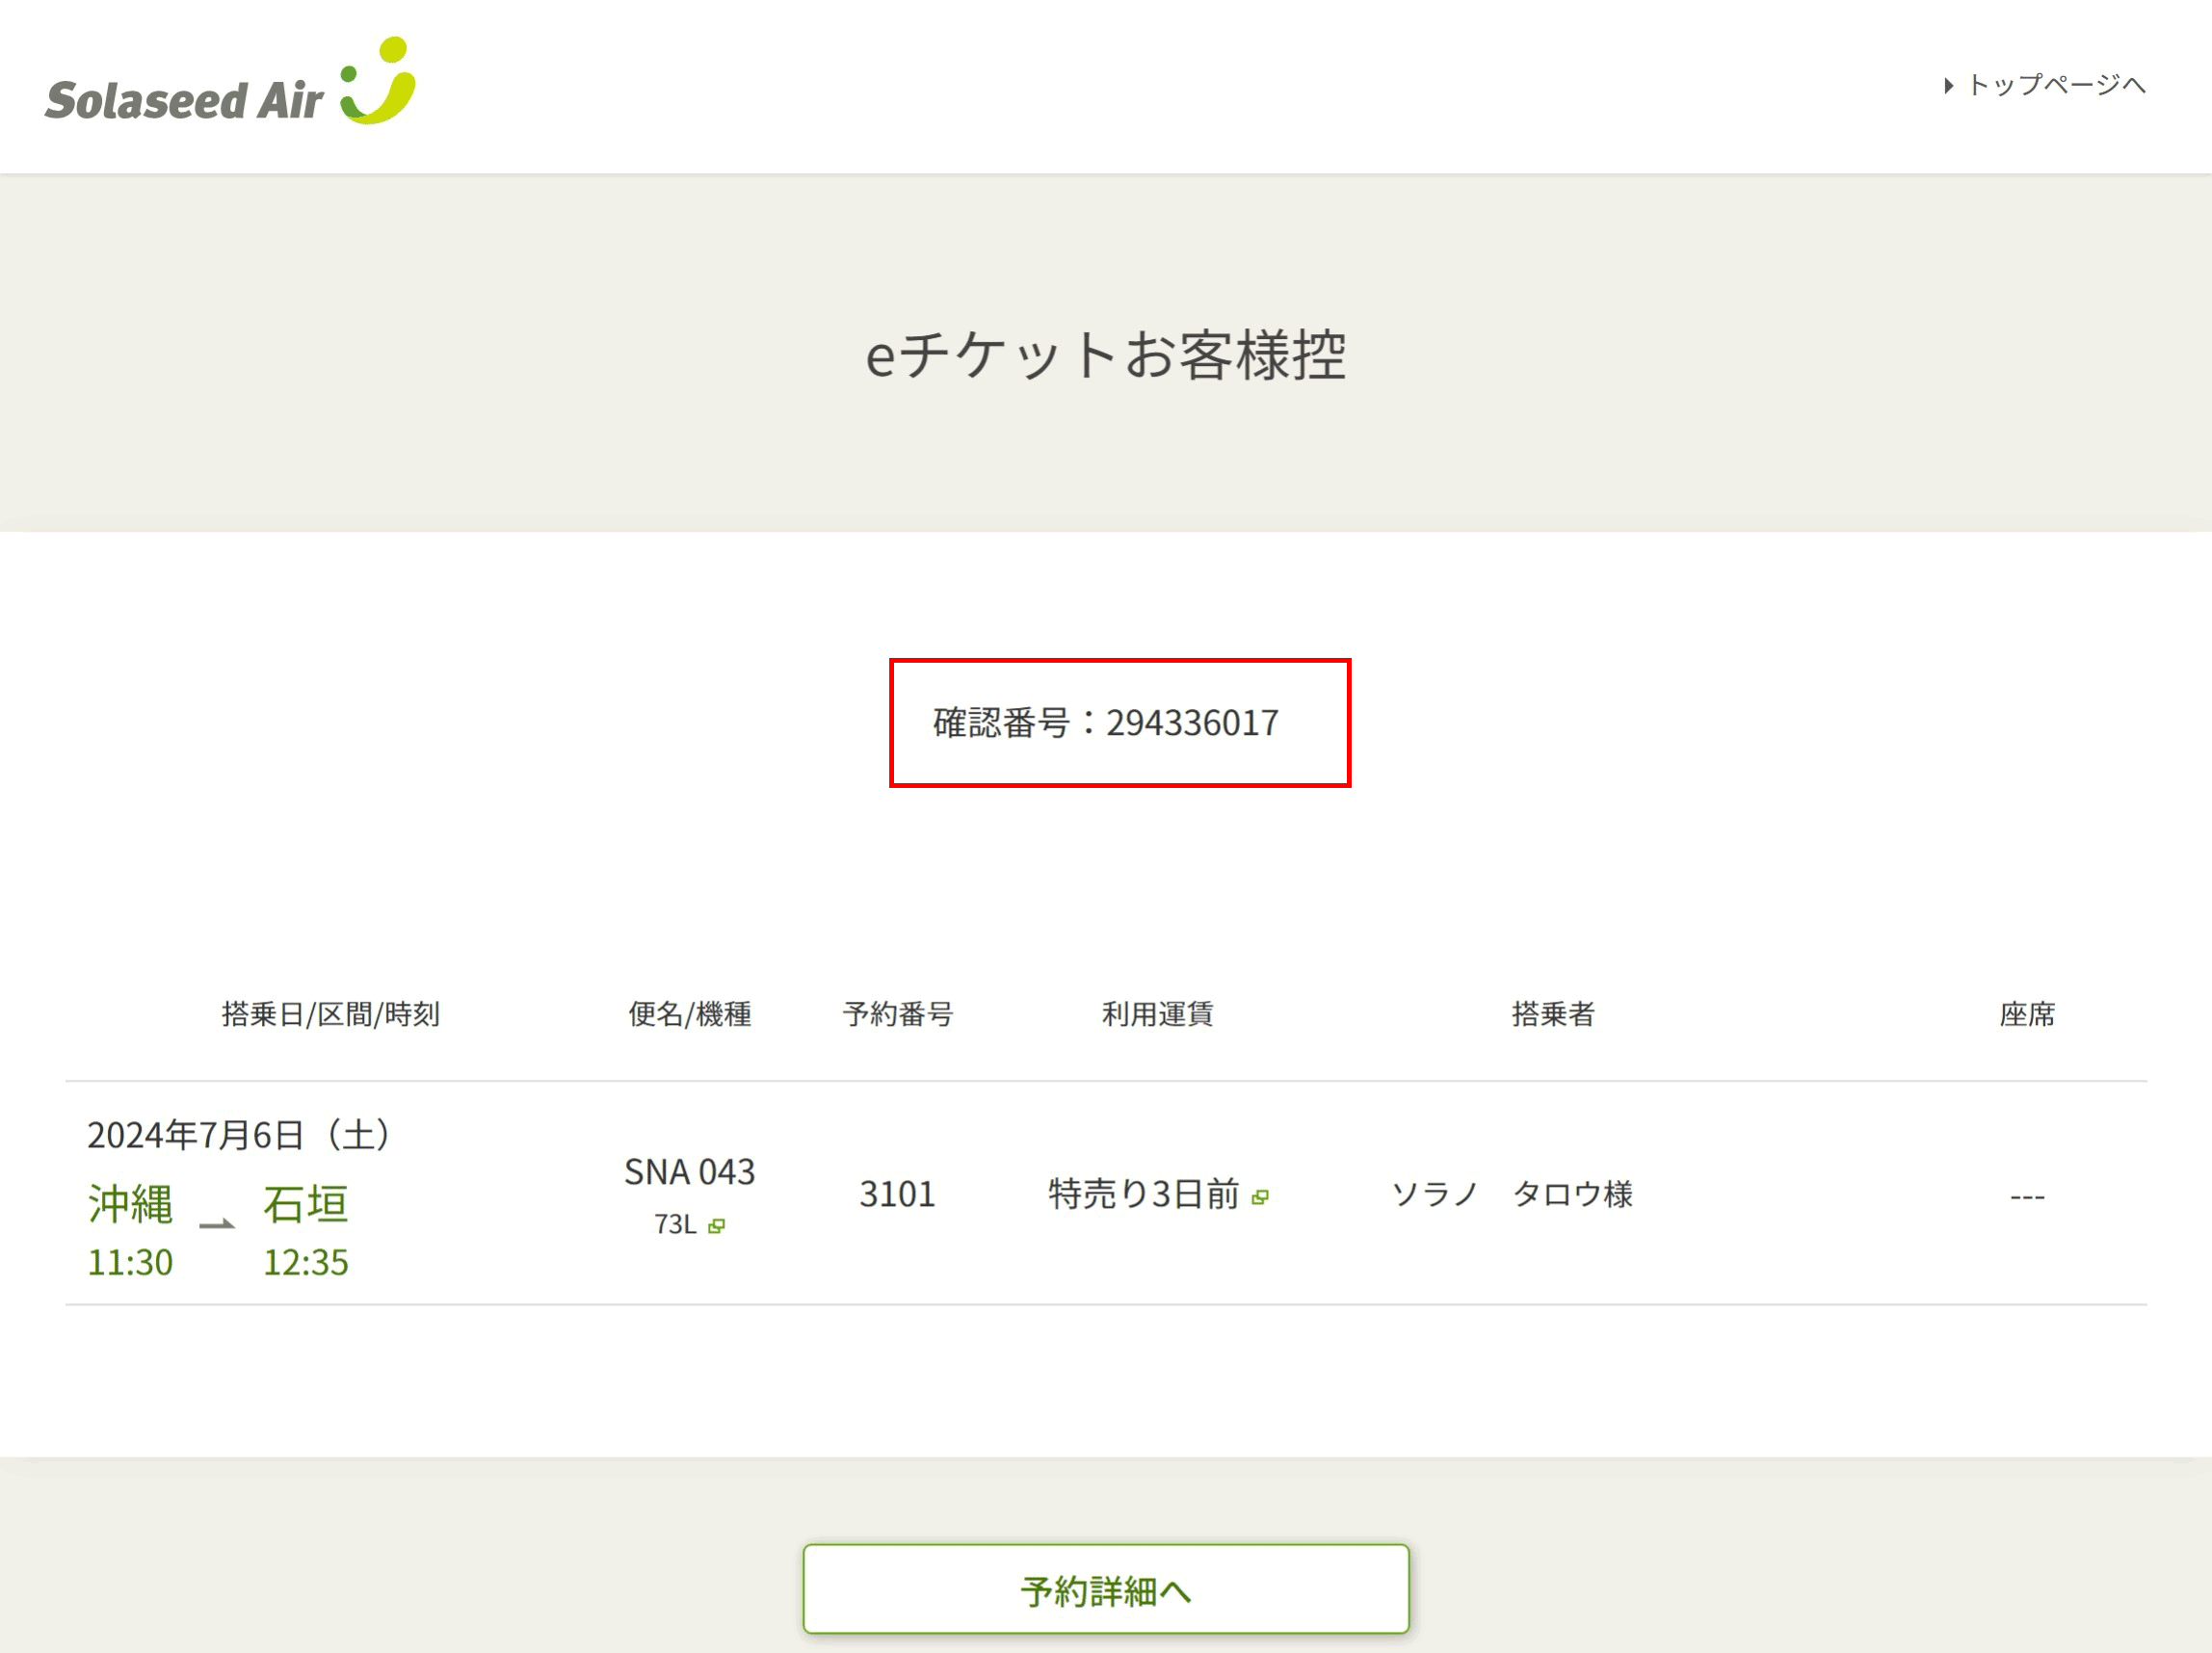Image resolution: width=2212 pixels, height=1653 pixels.
Task: Expand details for the 特売り3日前 fare
Action: (1143, 1193)
